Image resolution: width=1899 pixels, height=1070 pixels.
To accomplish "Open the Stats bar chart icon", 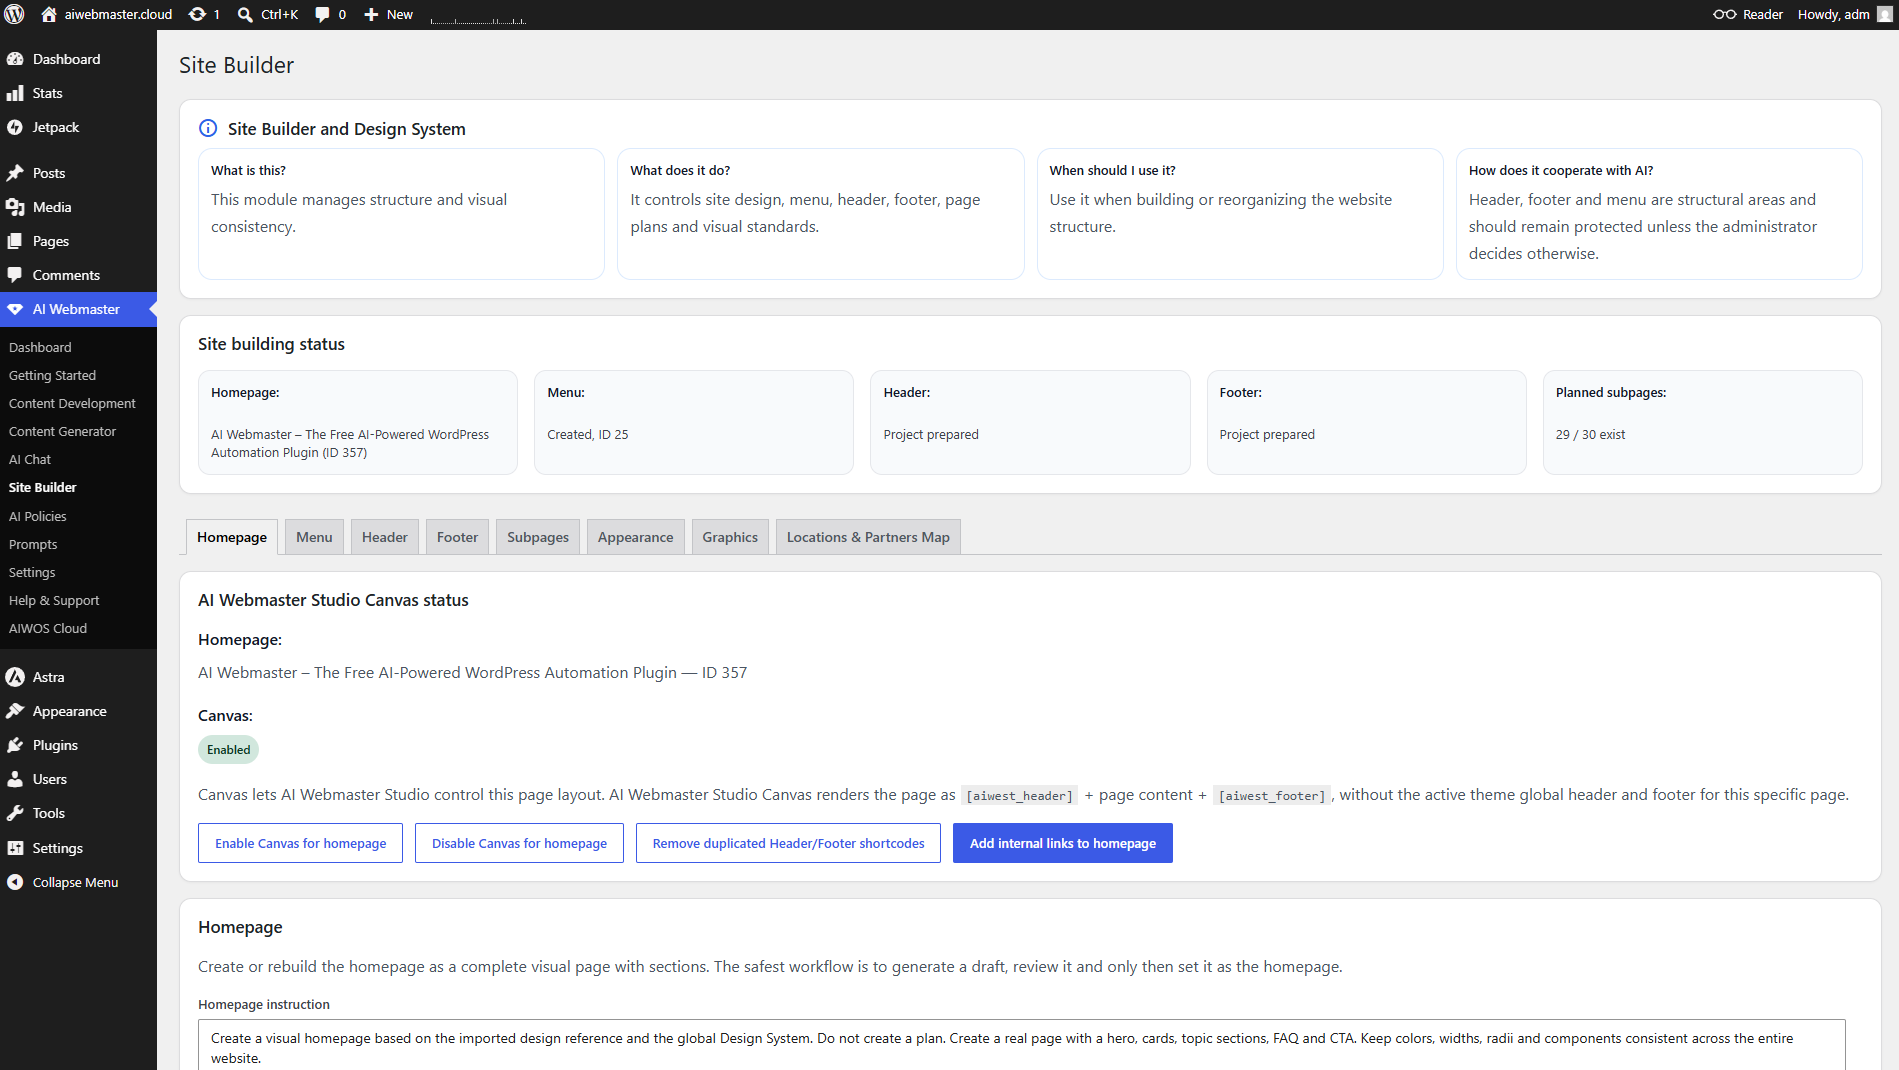I will tap(15, 93).
